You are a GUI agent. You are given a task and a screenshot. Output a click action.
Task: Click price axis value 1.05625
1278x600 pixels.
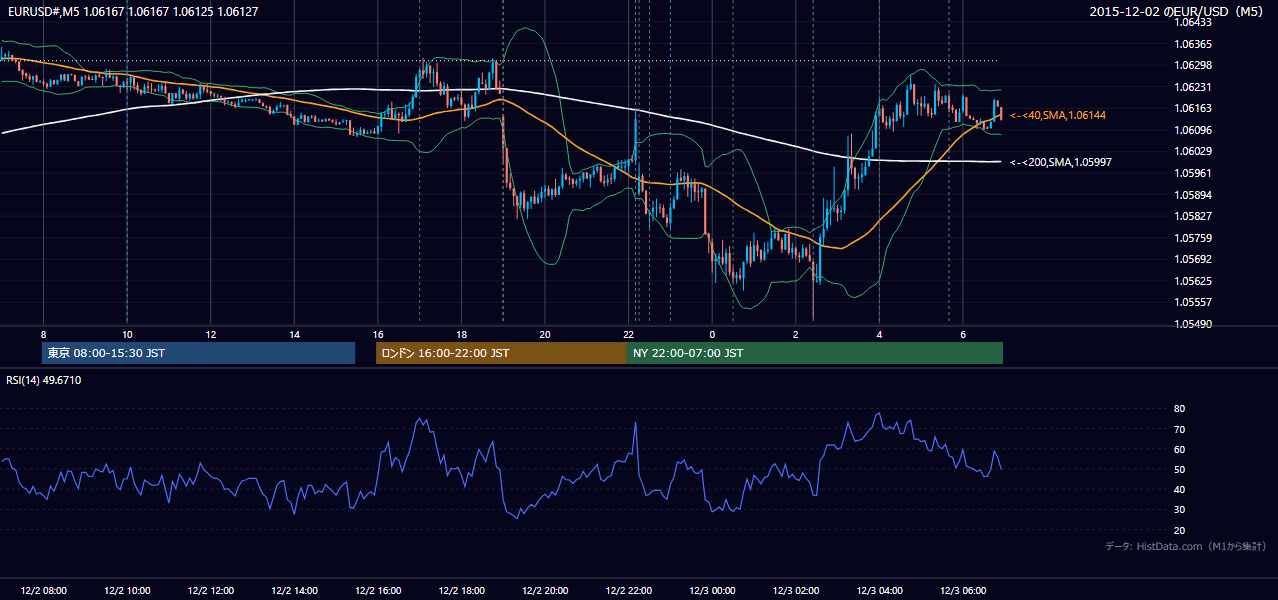click(1193, 281)
